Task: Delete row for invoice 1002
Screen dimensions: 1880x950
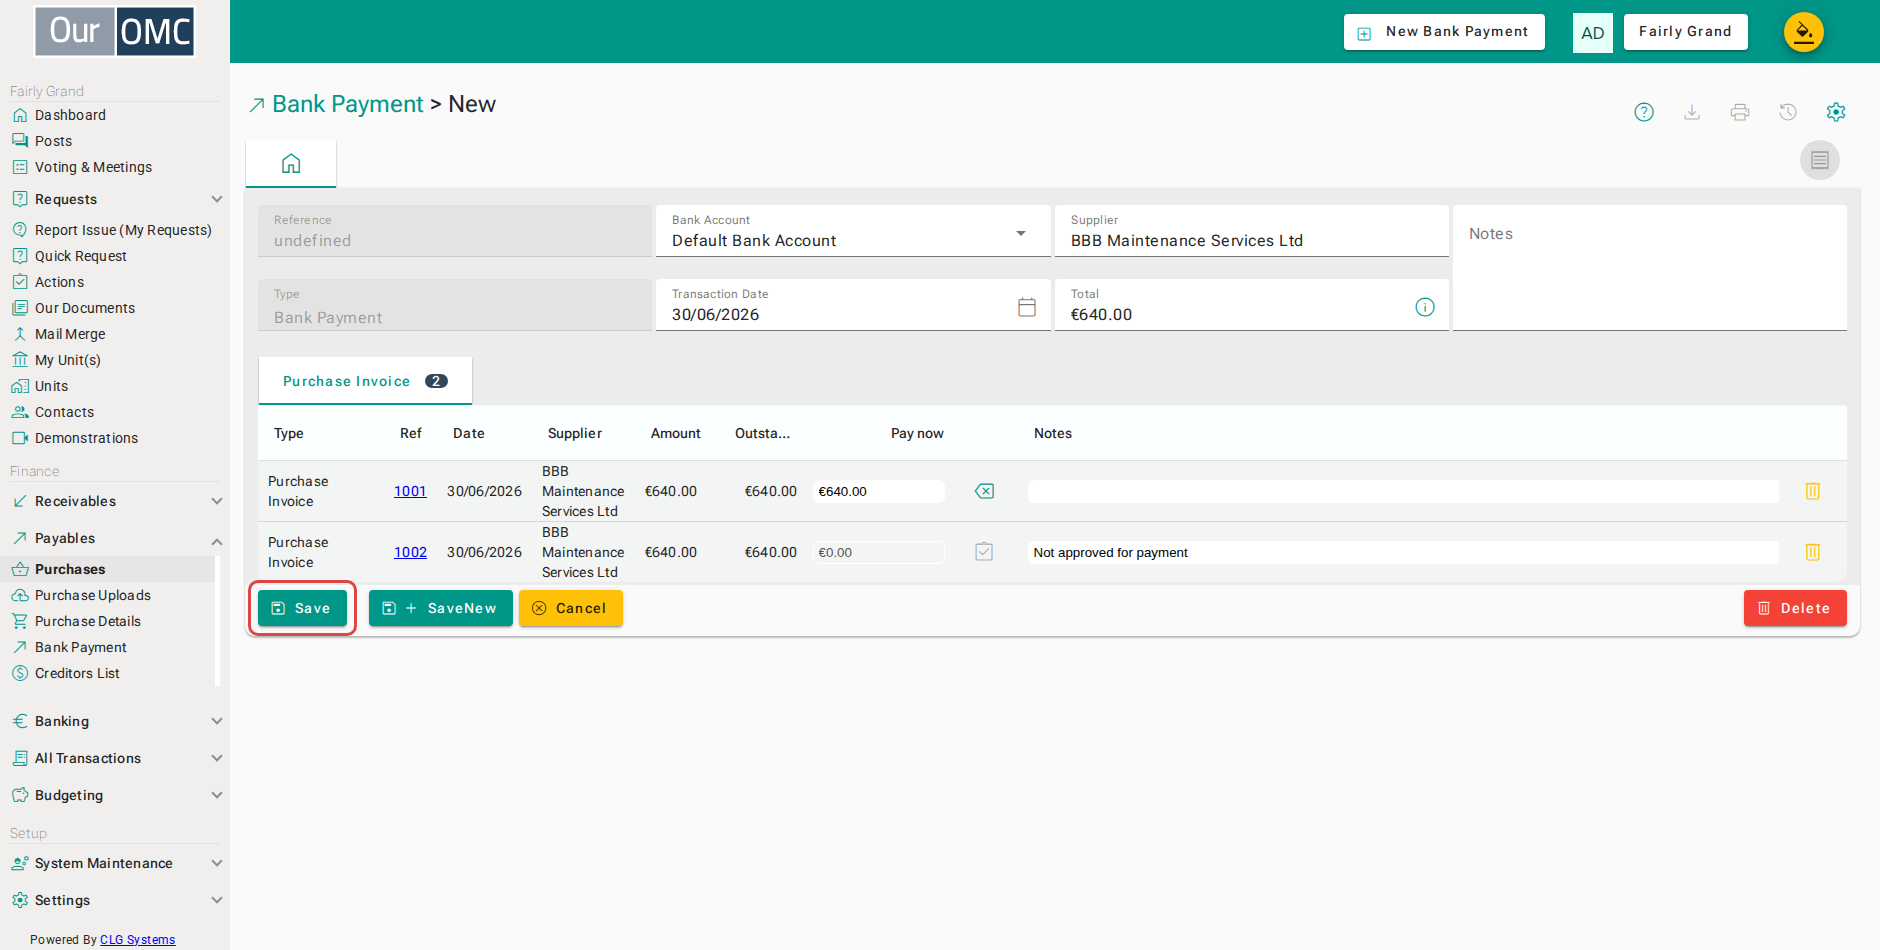Action: click(1813, 552)
